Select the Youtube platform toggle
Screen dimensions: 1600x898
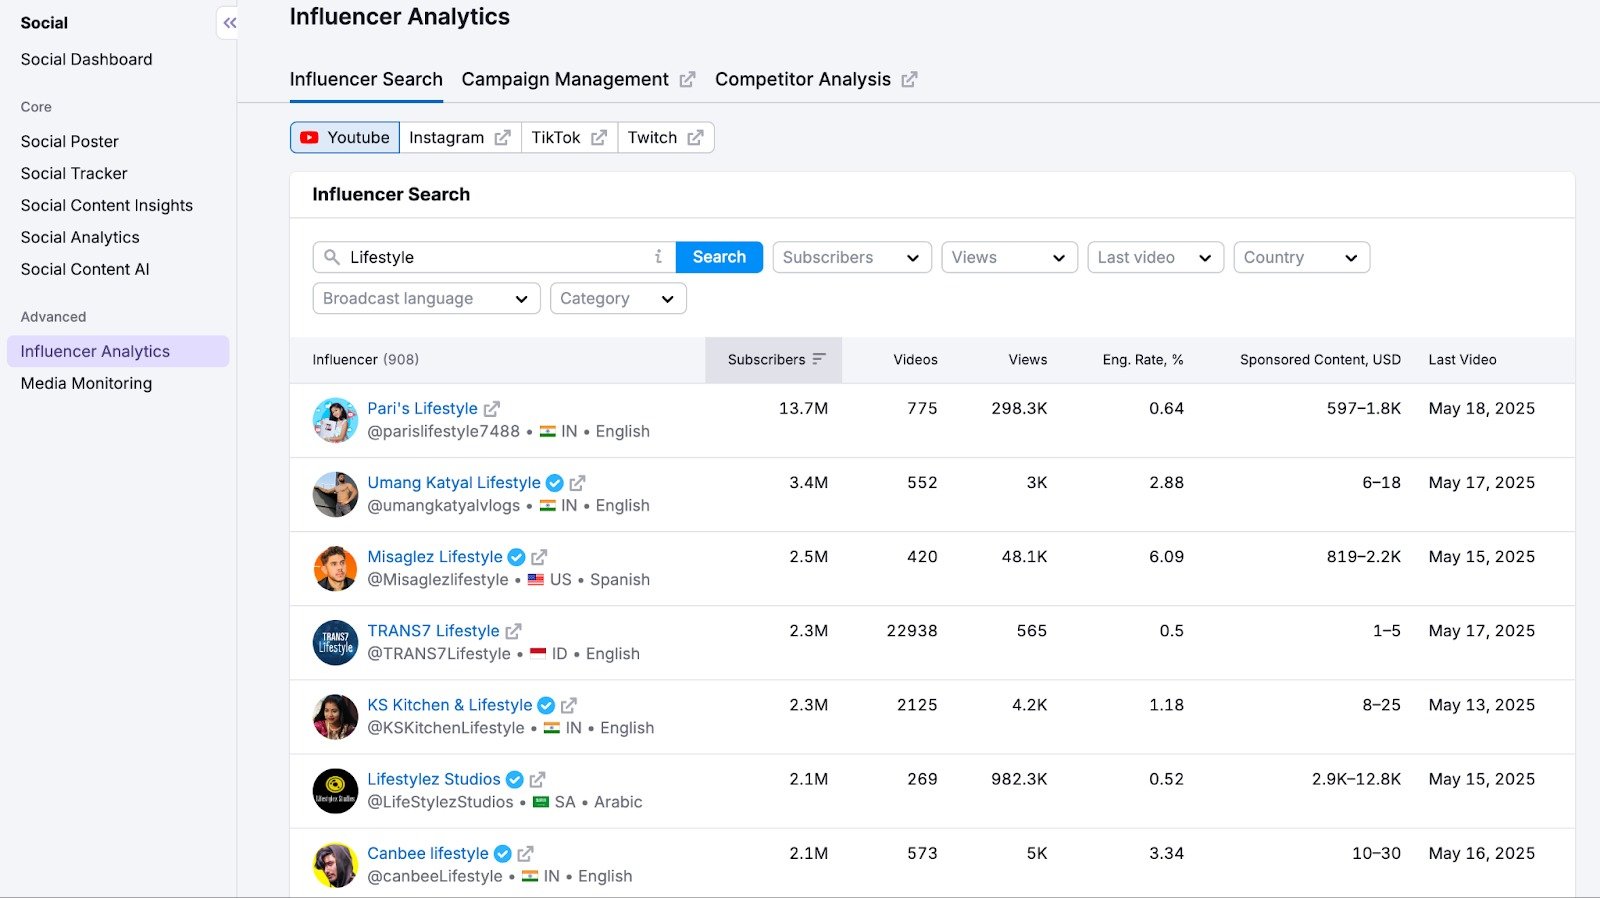point(345,138)
